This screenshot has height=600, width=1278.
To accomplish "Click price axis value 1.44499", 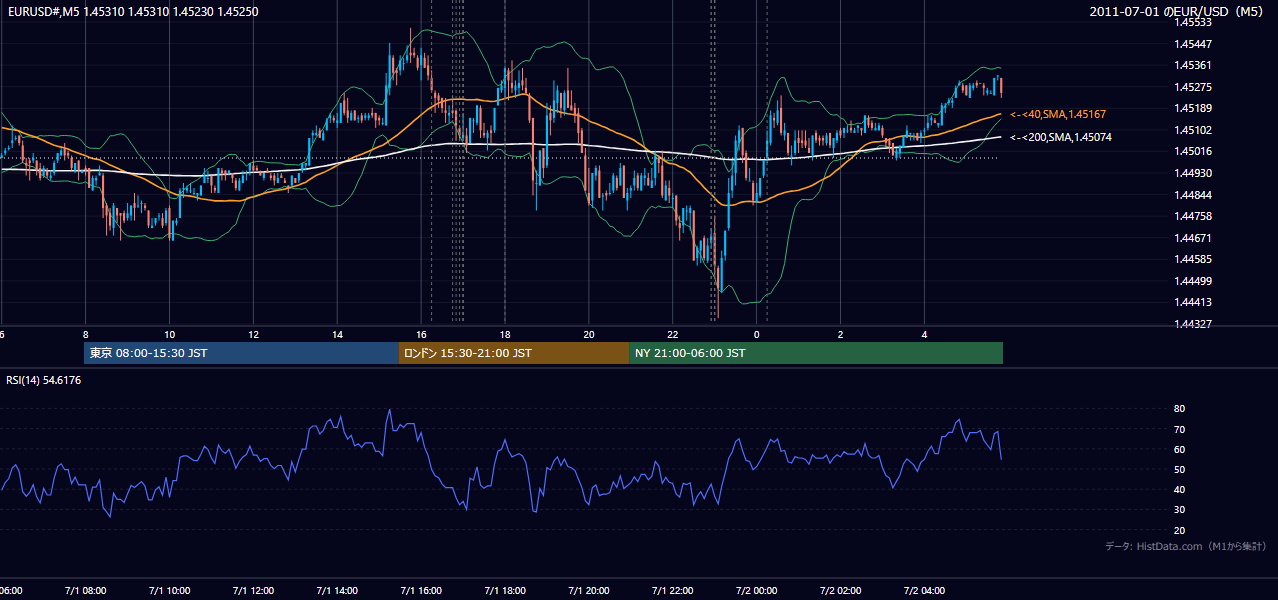I will 1194,281.
